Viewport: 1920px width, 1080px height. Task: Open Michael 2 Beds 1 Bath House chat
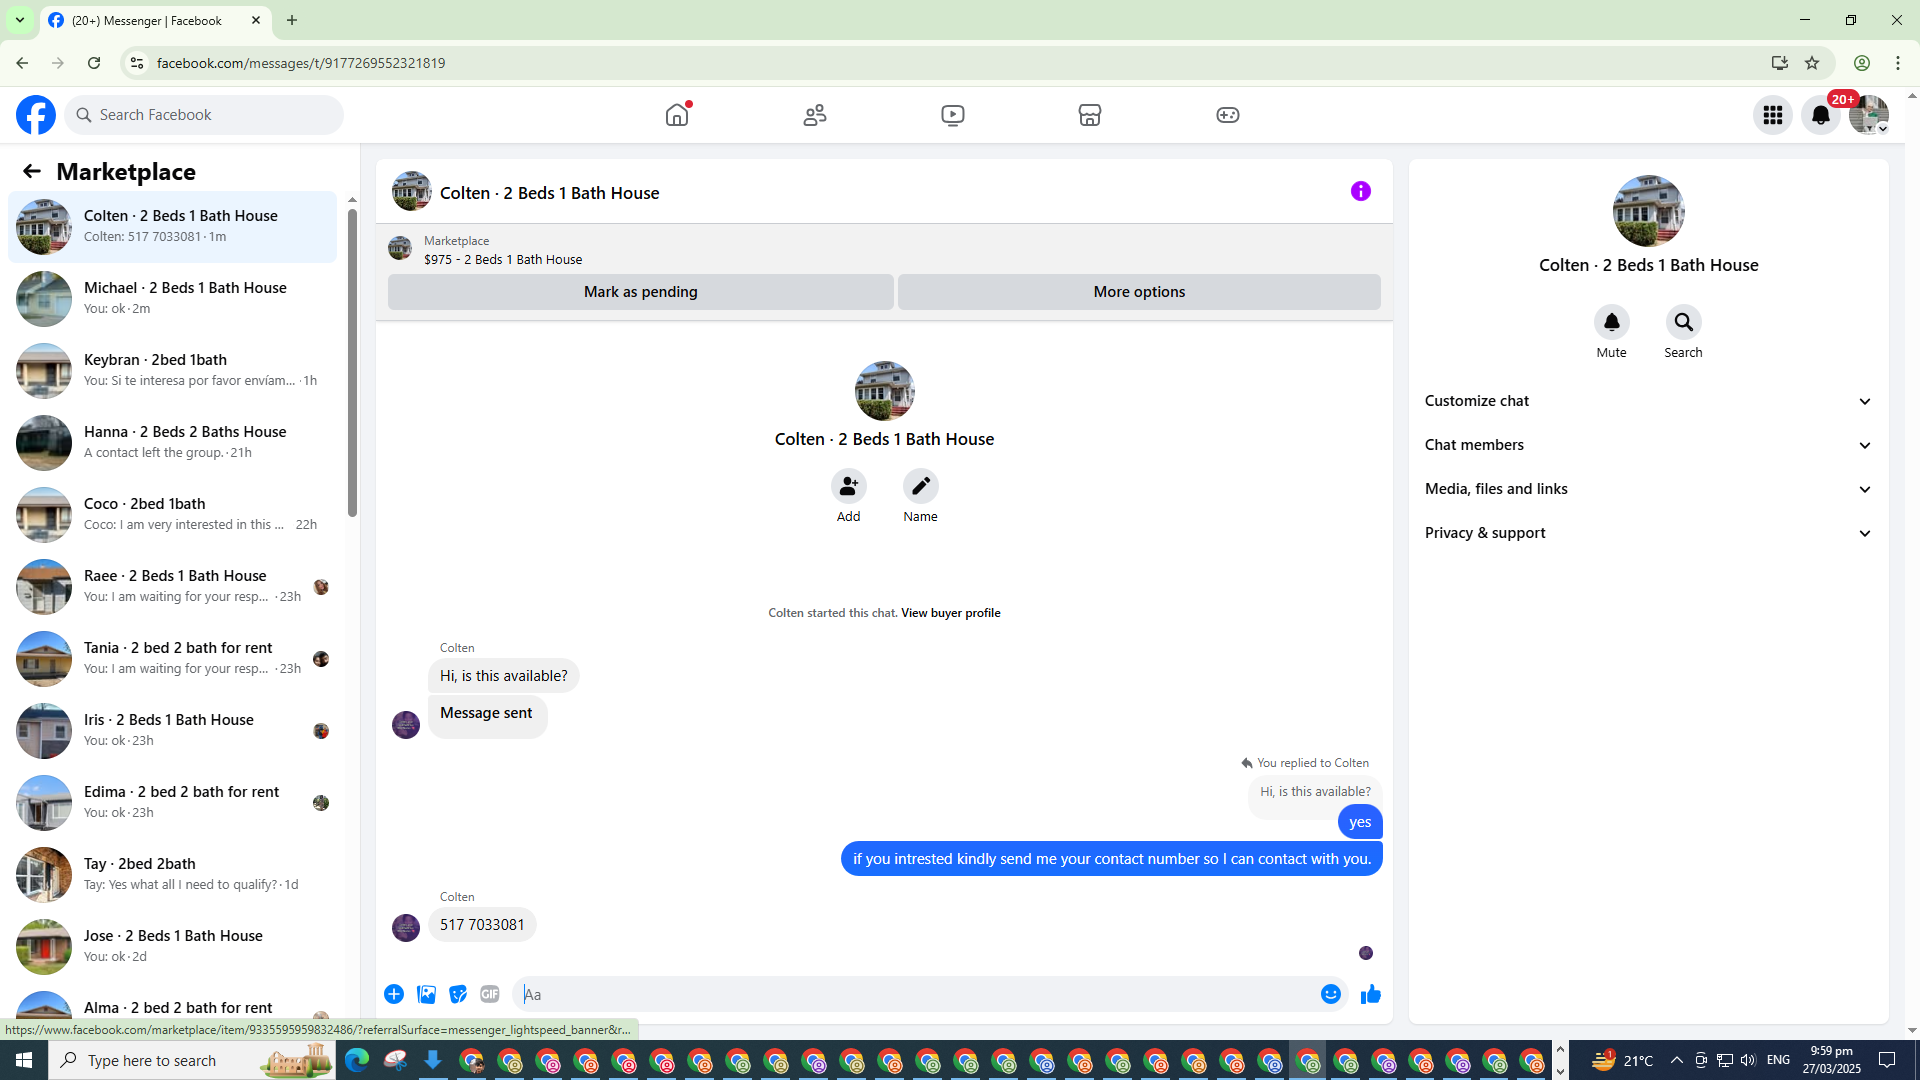(173, 298)
